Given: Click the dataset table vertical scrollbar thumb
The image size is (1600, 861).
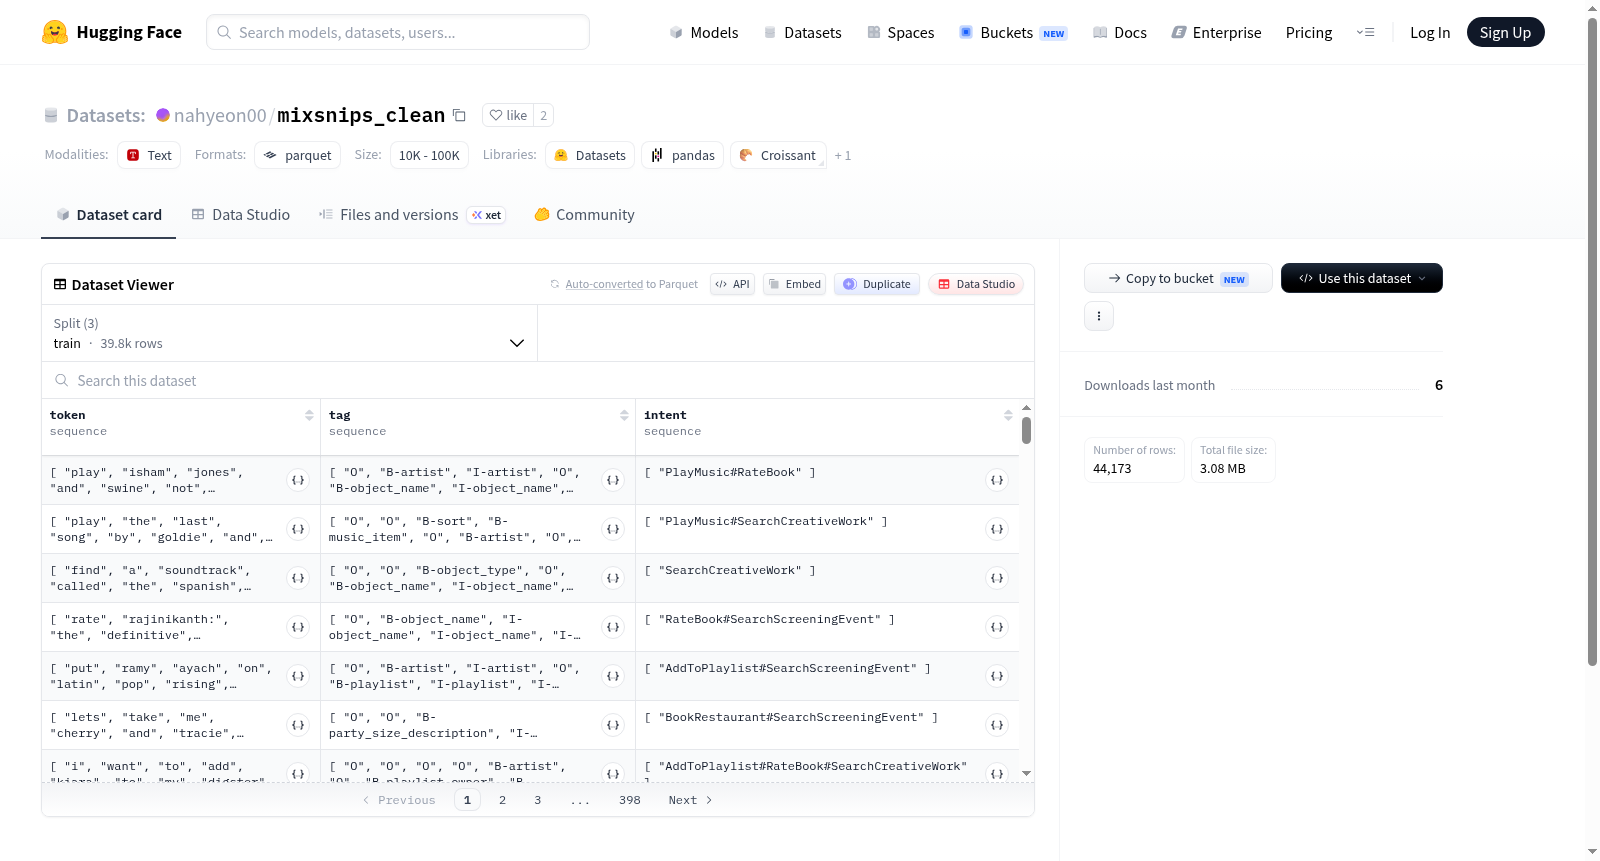Looking at the screenshot, I should 1026,430.
